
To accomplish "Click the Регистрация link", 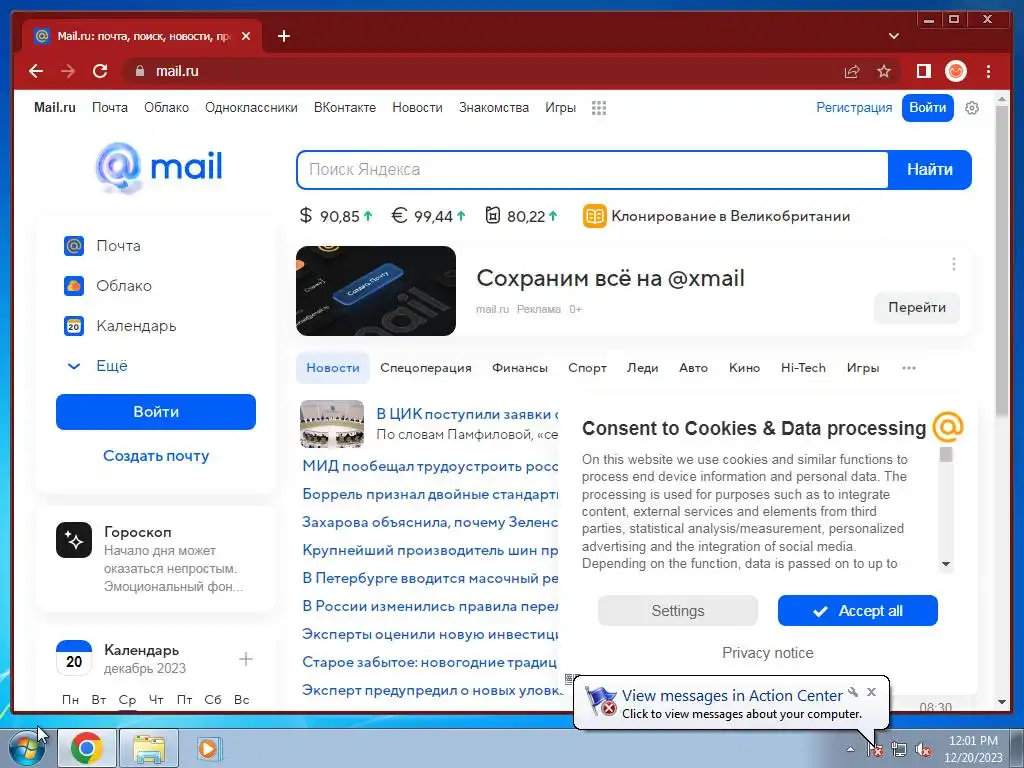I will coord(854,108).
